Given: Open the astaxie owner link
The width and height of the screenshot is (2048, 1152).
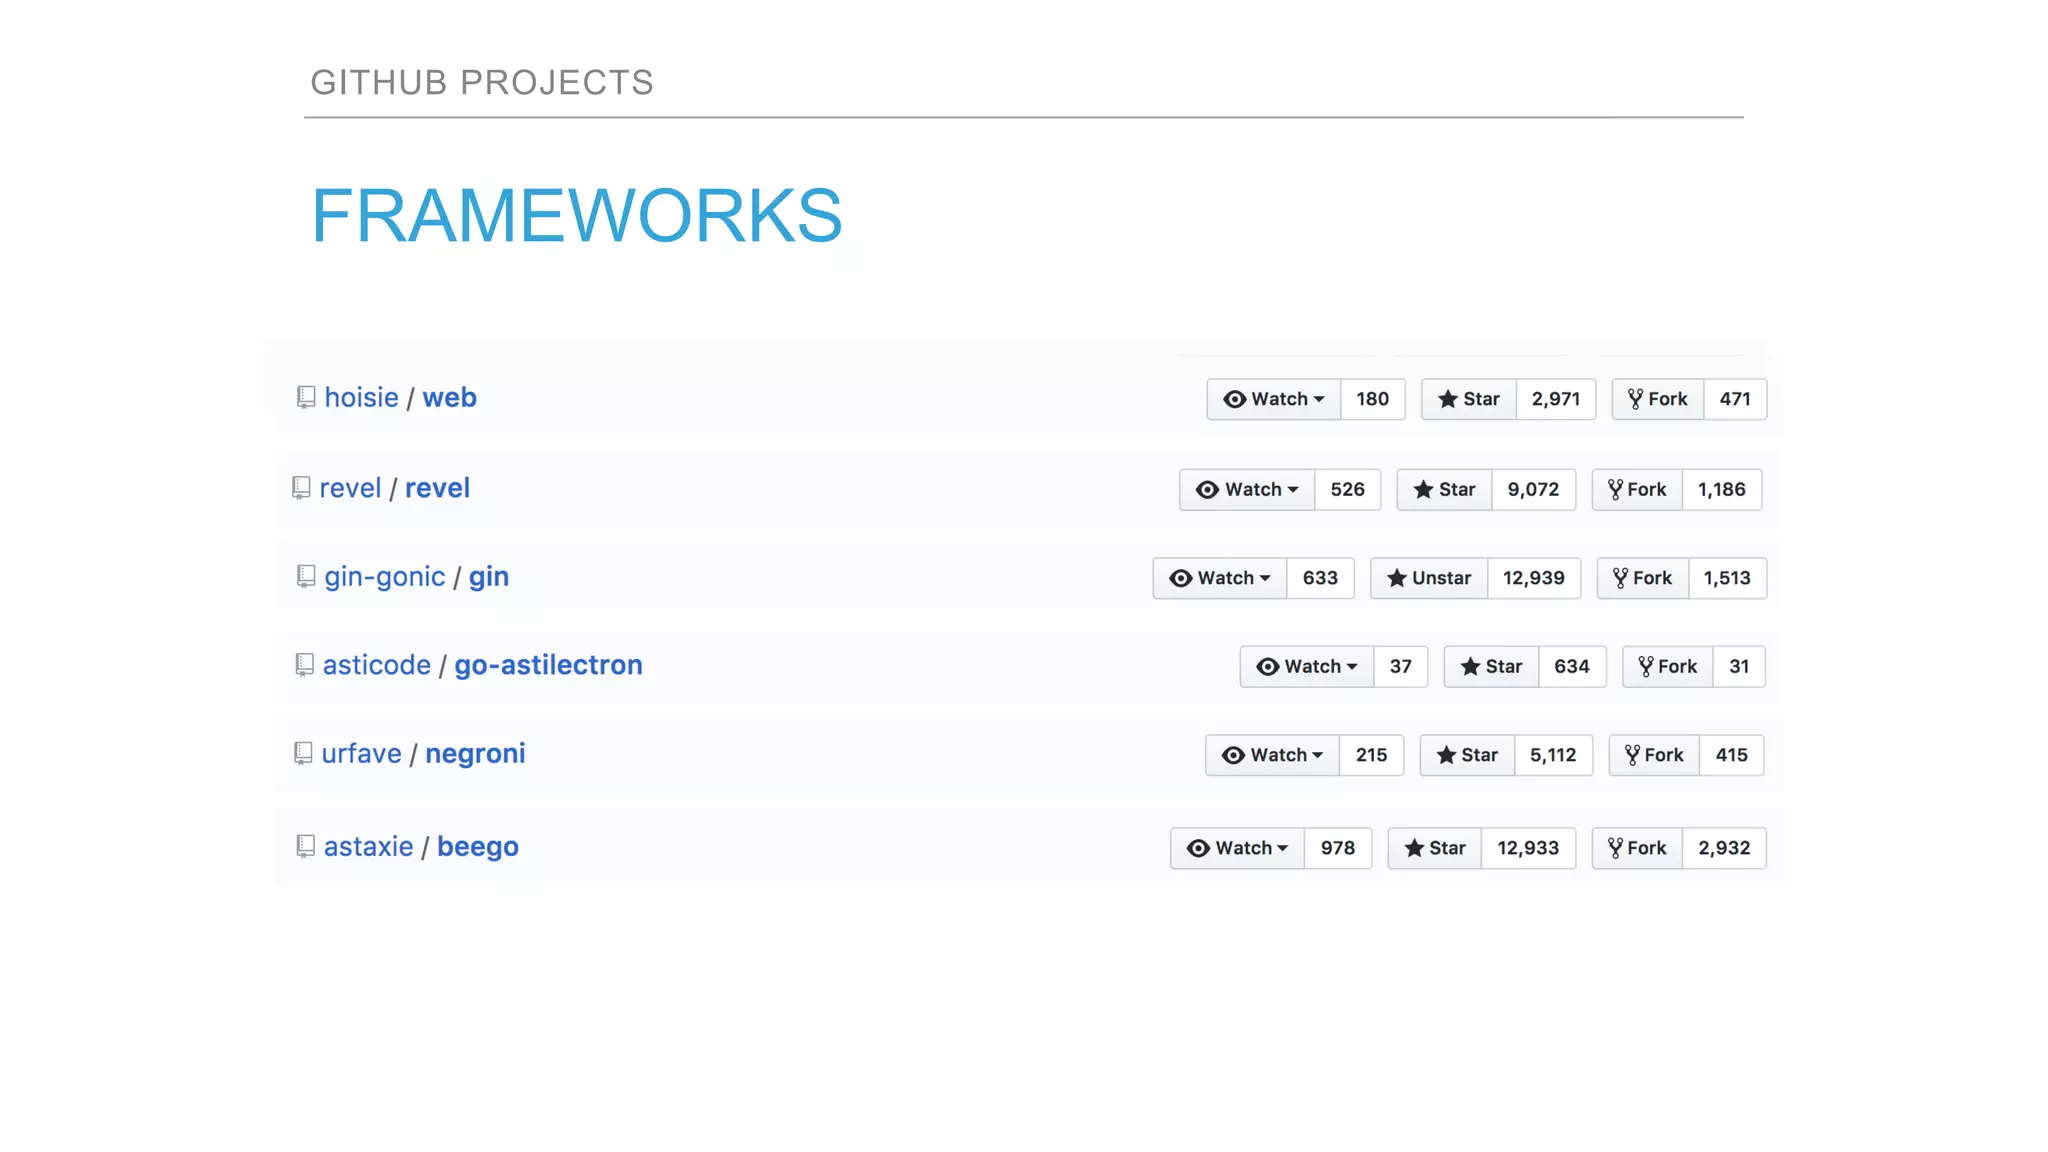Looking at the screenshot, I should pos(368,847).
